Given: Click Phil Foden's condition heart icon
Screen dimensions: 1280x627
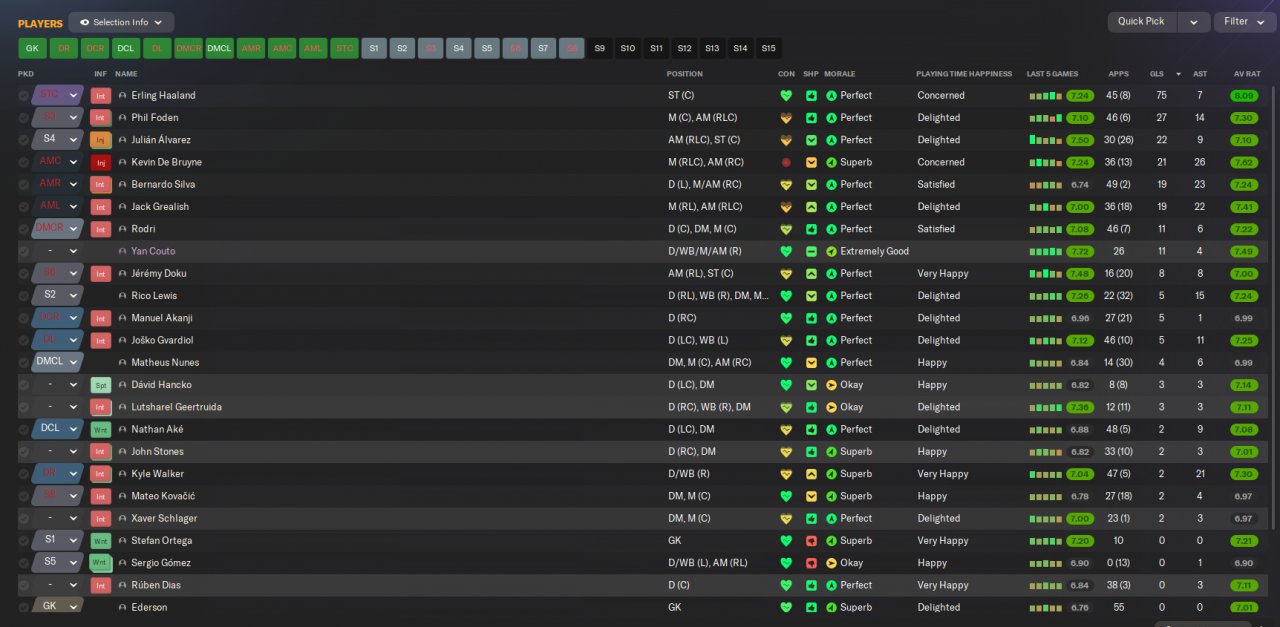Looking at the screenshot, I should pos(786,118).
